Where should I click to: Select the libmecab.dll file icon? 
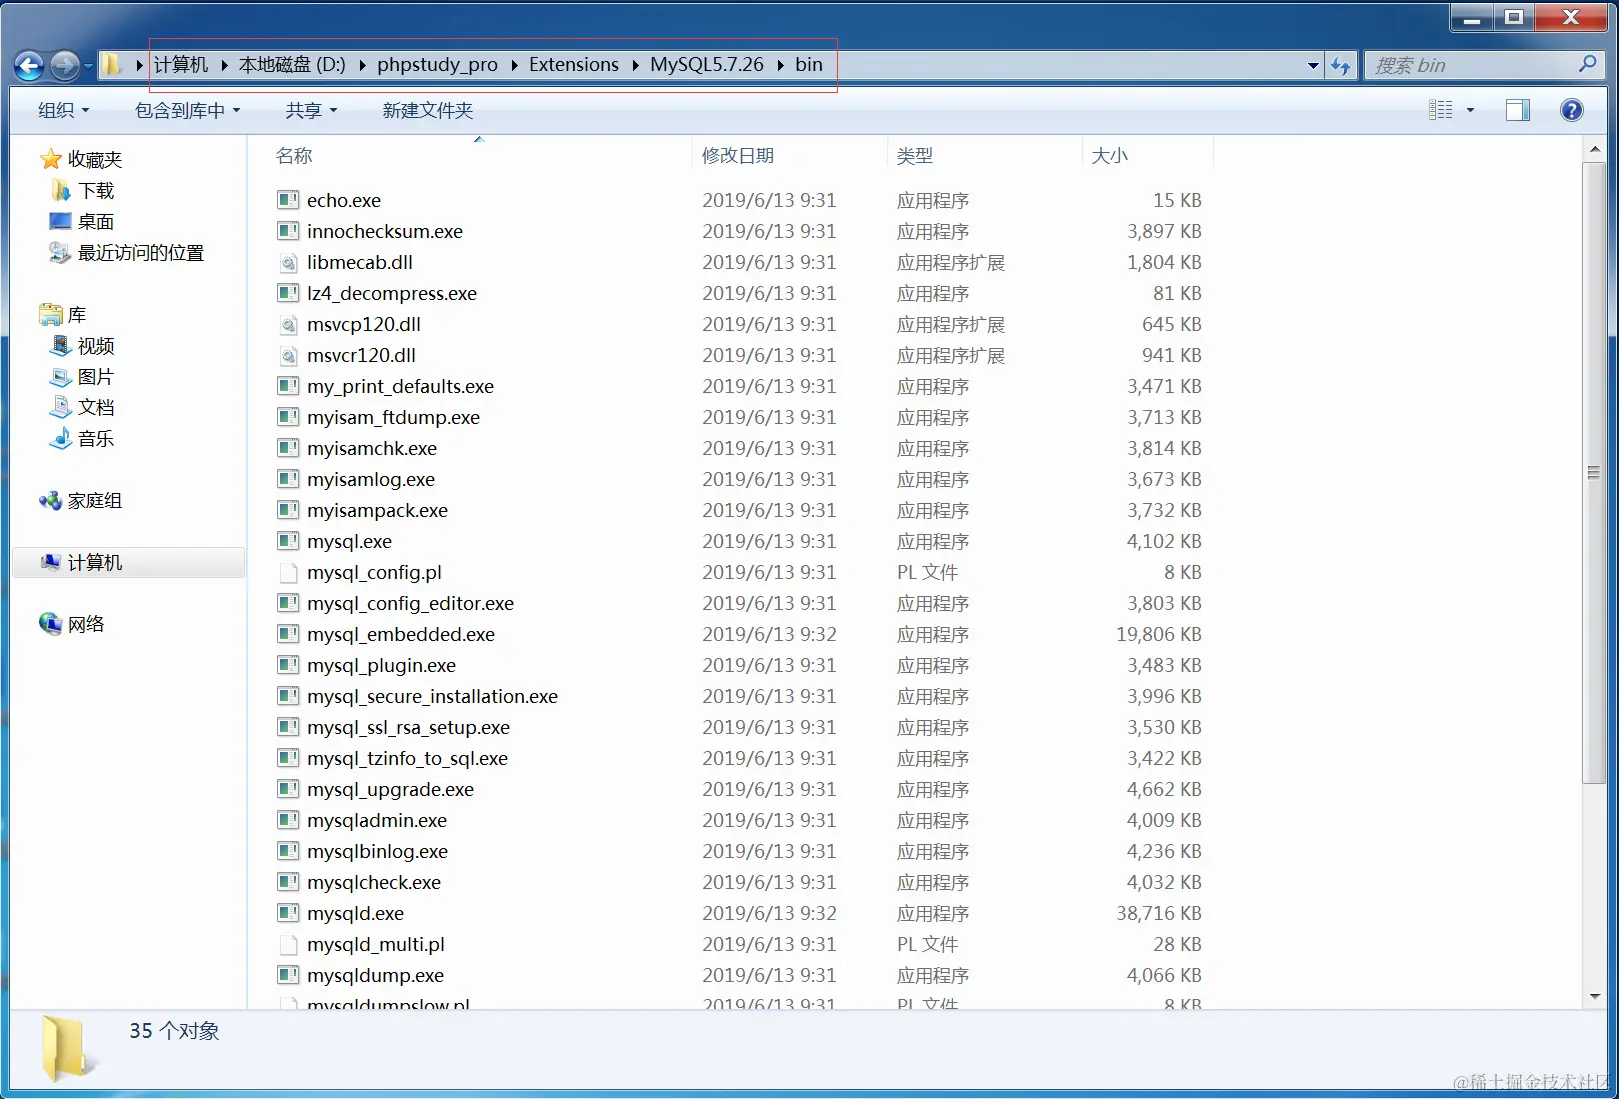pyautogui.click(x=288, y=262)
